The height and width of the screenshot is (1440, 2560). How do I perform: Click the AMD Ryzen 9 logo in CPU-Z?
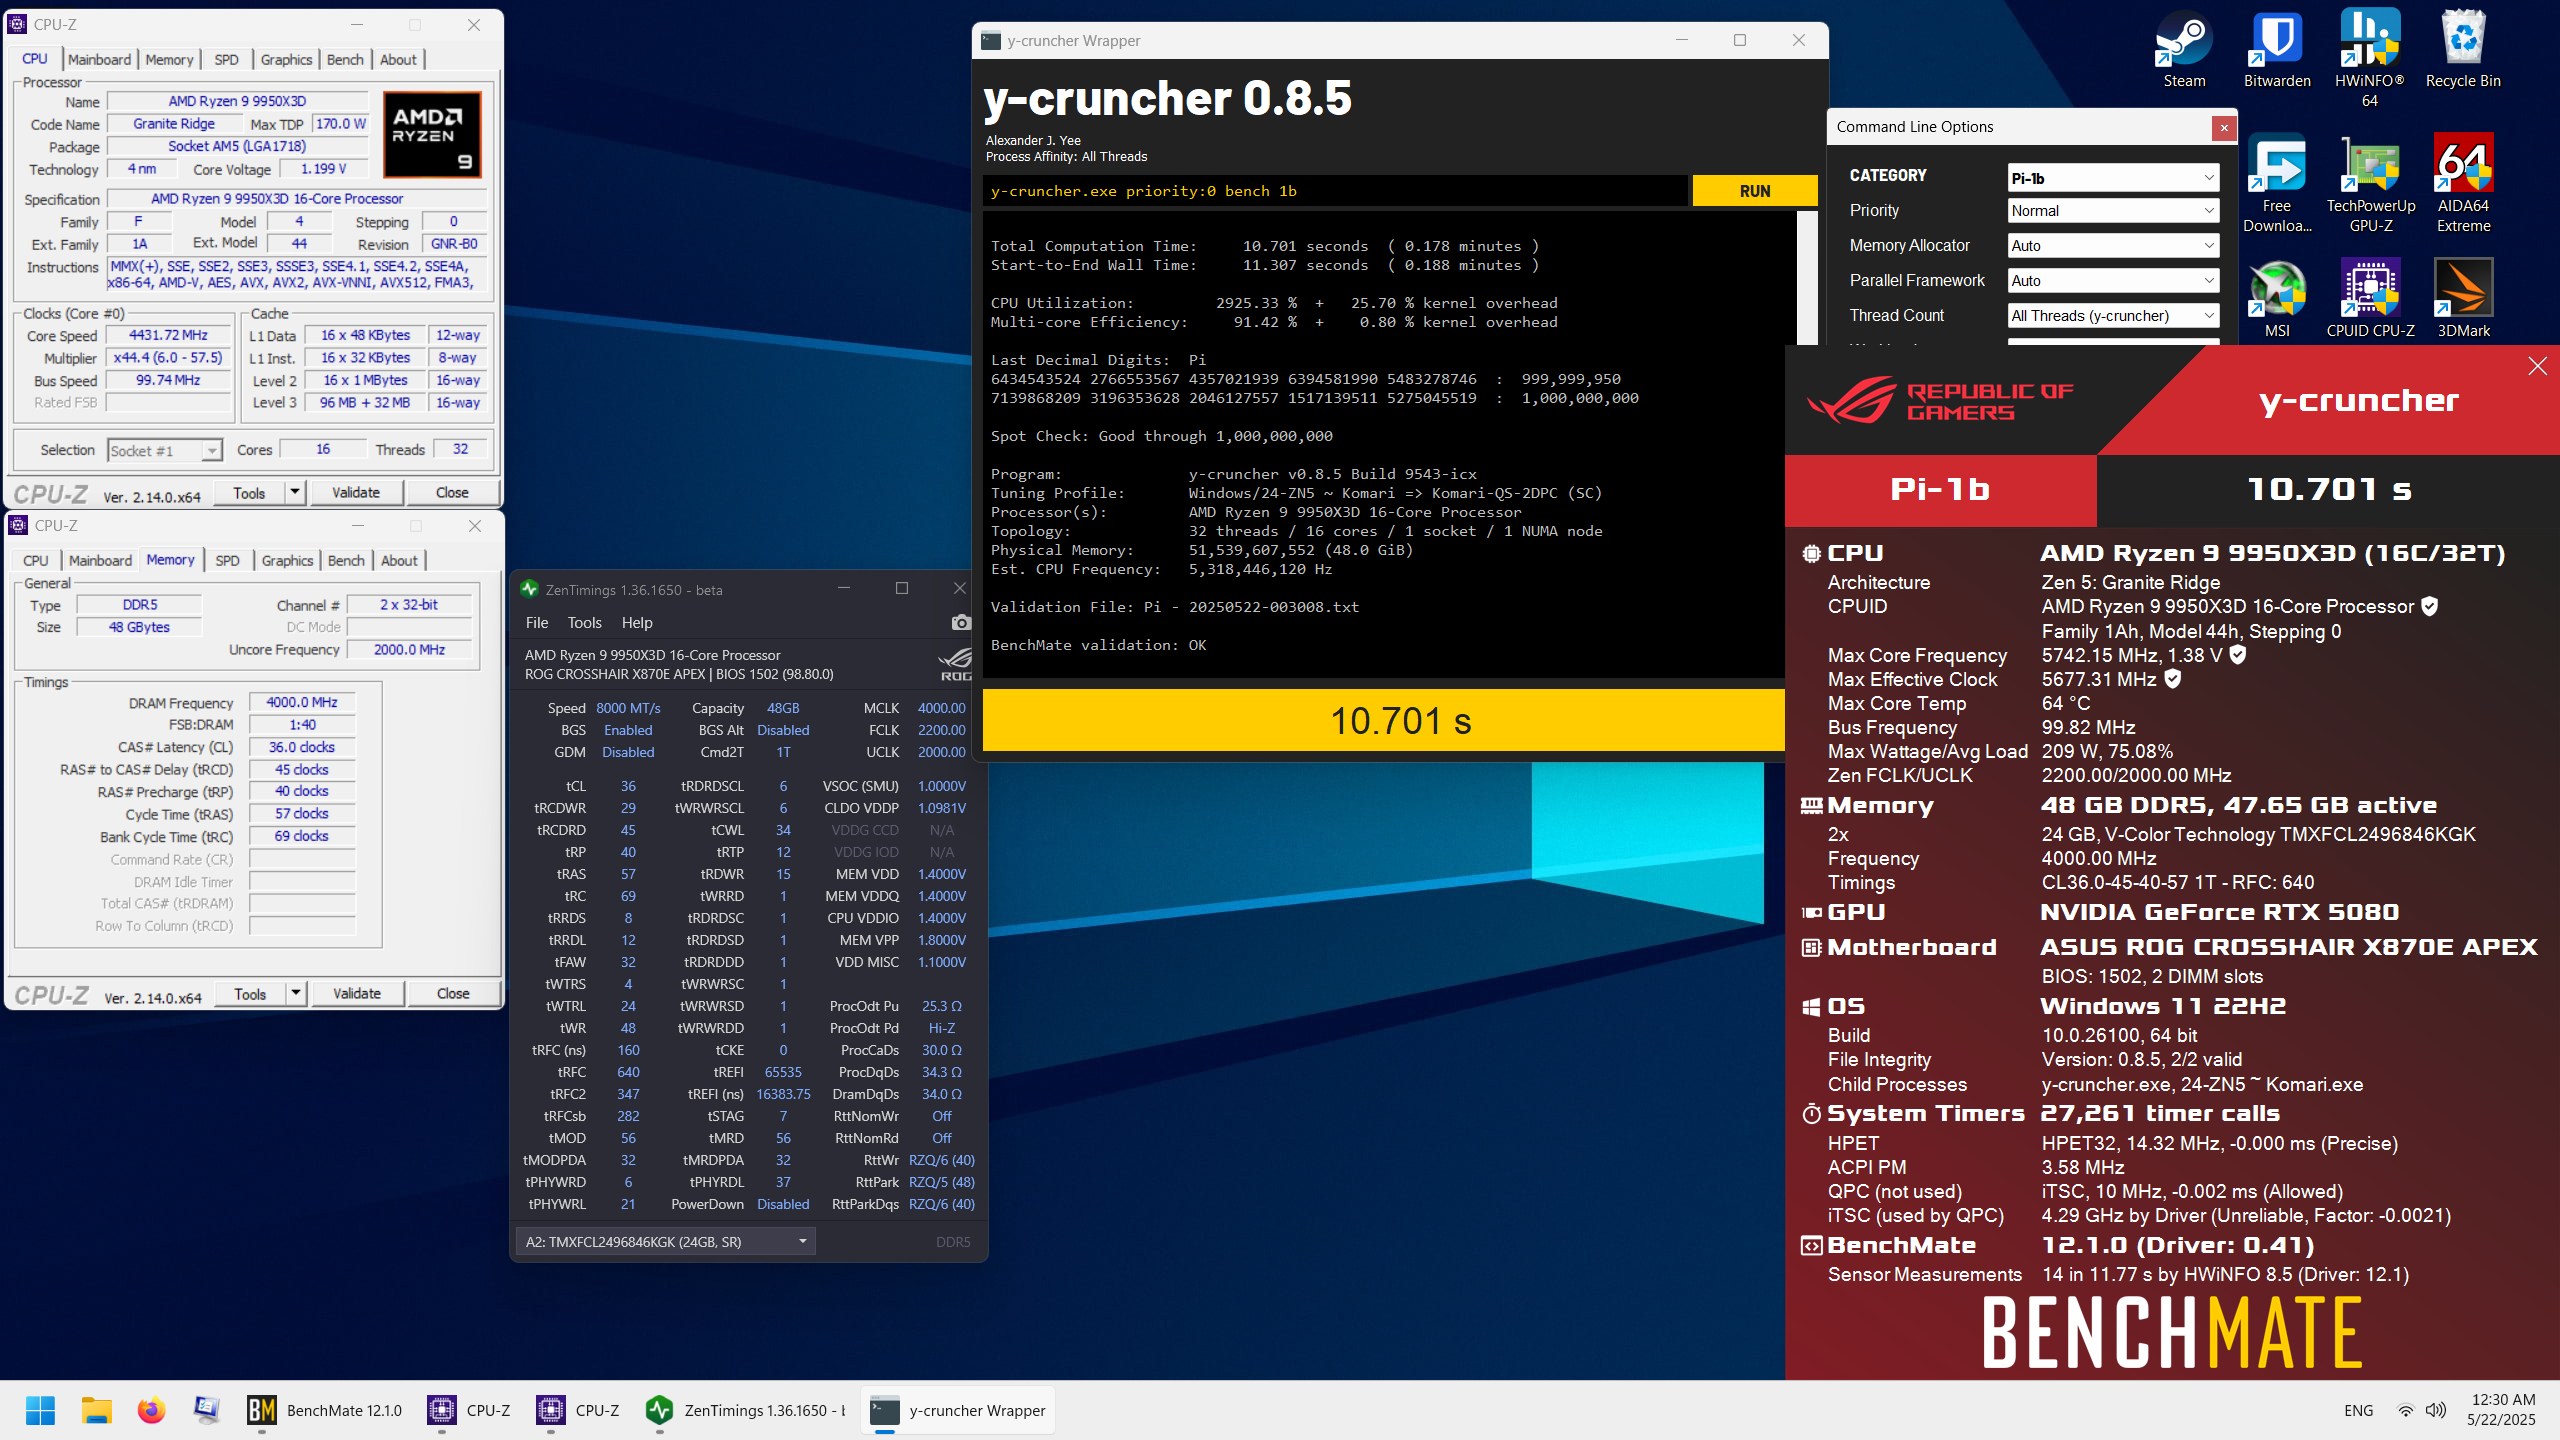click(432, 134)
